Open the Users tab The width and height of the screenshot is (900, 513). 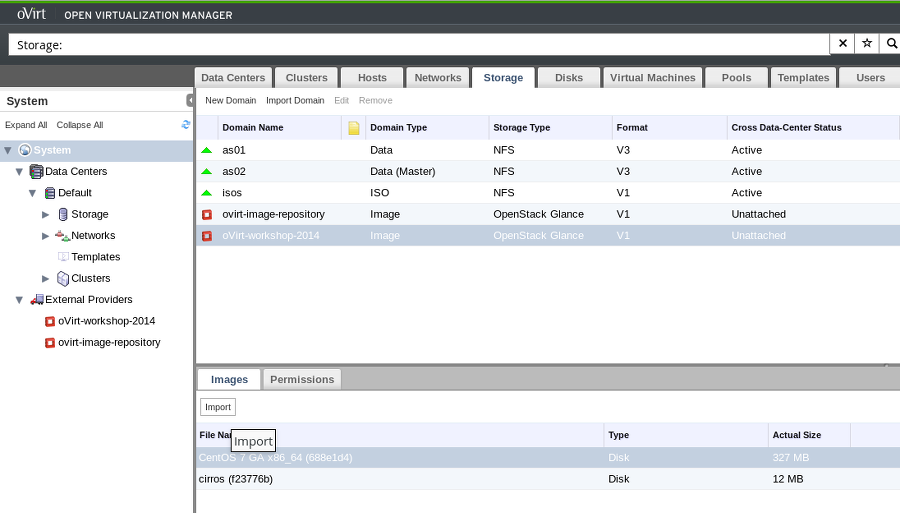(870, 77)
